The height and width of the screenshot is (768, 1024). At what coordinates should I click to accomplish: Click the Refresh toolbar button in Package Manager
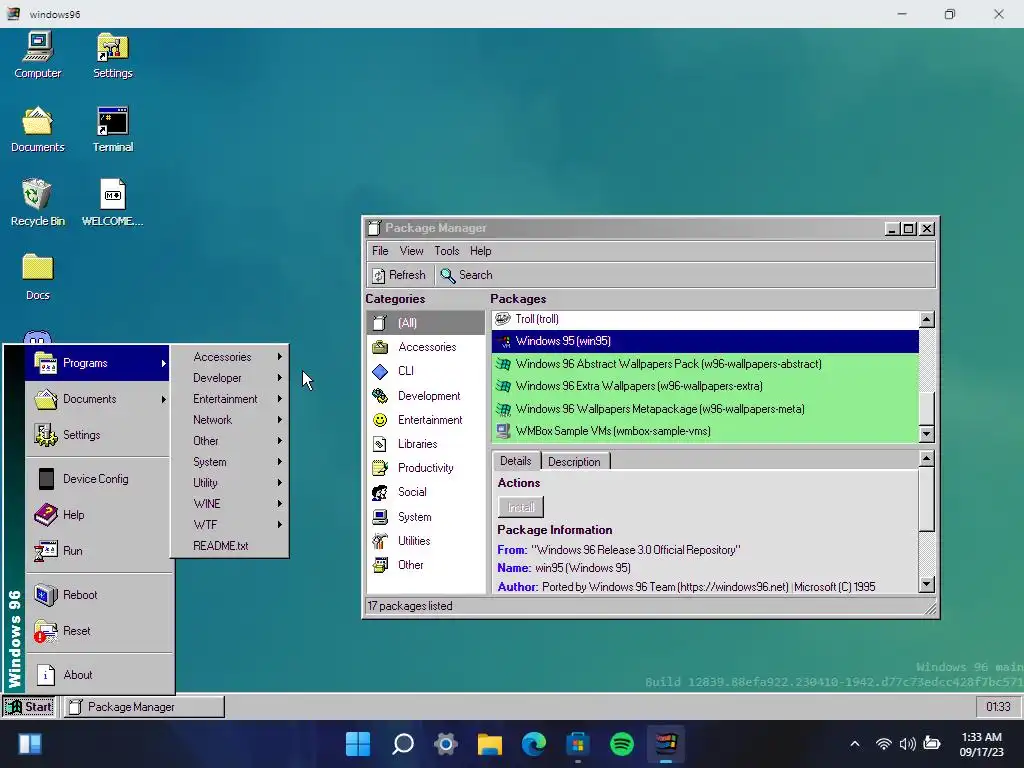[399, 275]
